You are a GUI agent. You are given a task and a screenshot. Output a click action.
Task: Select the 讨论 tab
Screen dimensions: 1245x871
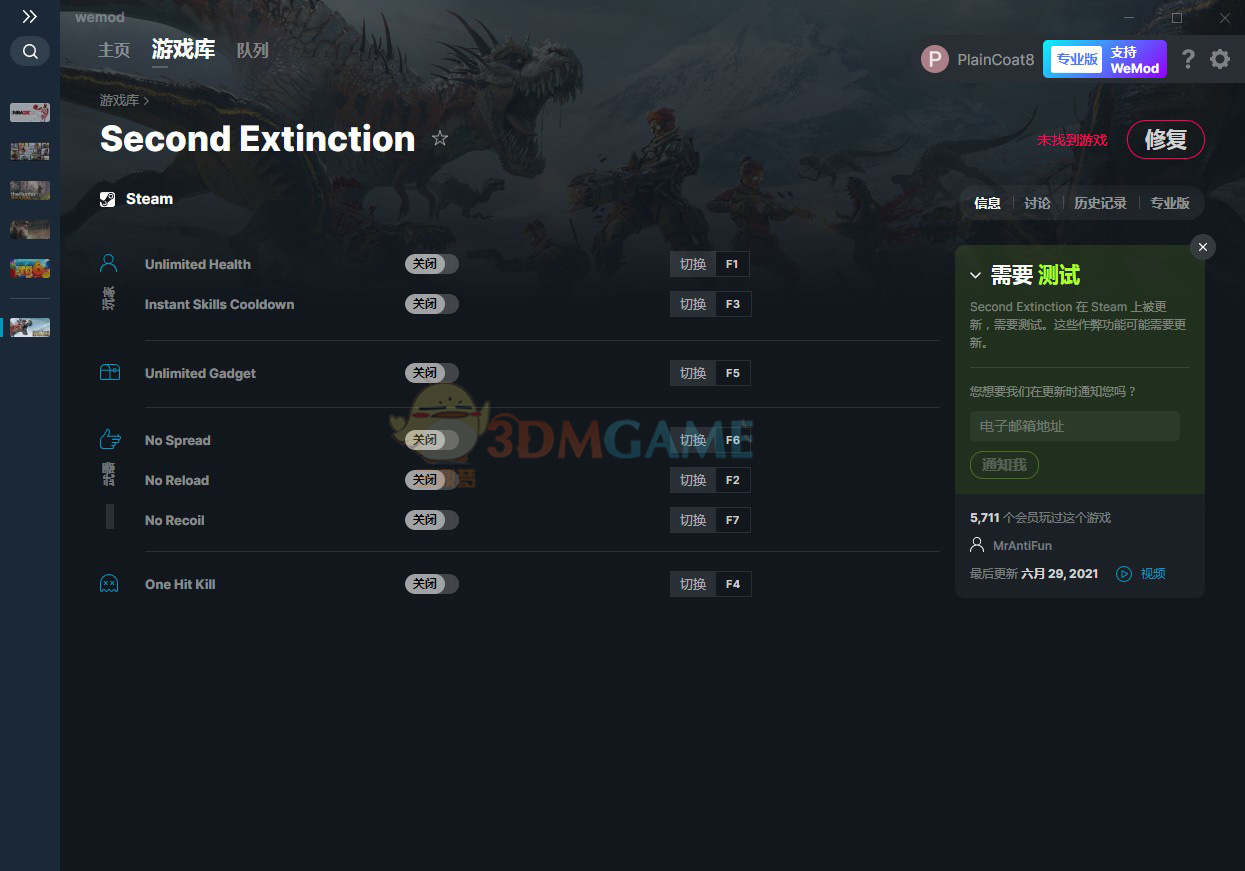(1037, 203)
